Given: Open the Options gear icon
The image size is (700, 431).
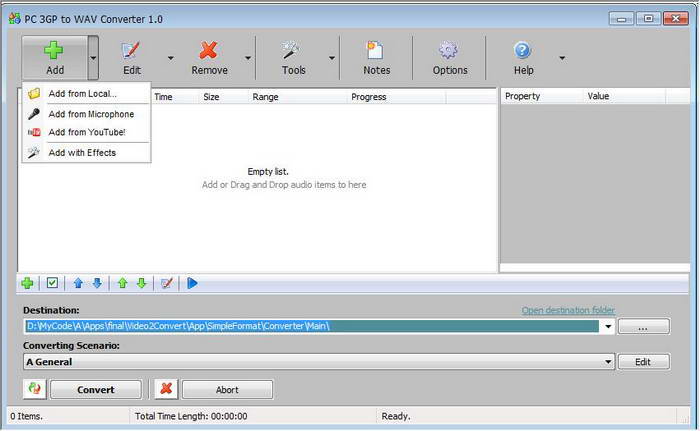Looking at the screenshot, I should pos(448,50).
